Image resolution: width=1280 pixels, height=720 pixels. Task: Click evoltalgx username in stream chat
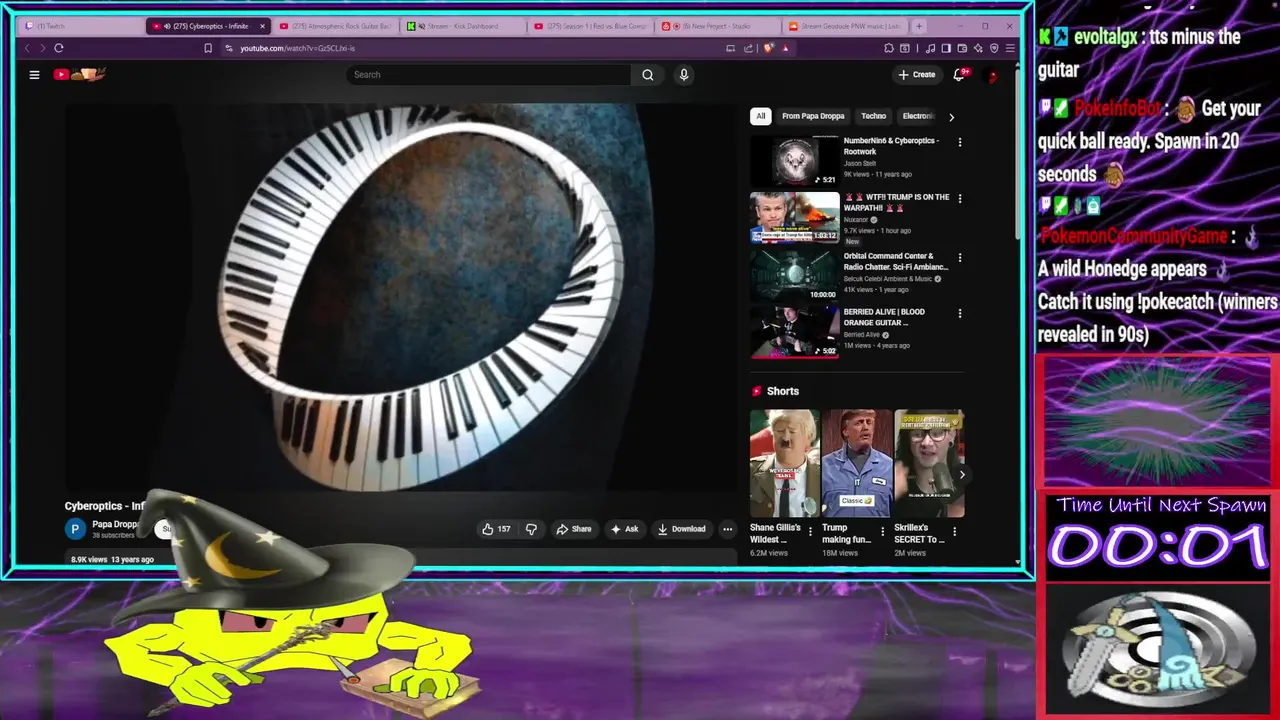[x=1108, y=37]
